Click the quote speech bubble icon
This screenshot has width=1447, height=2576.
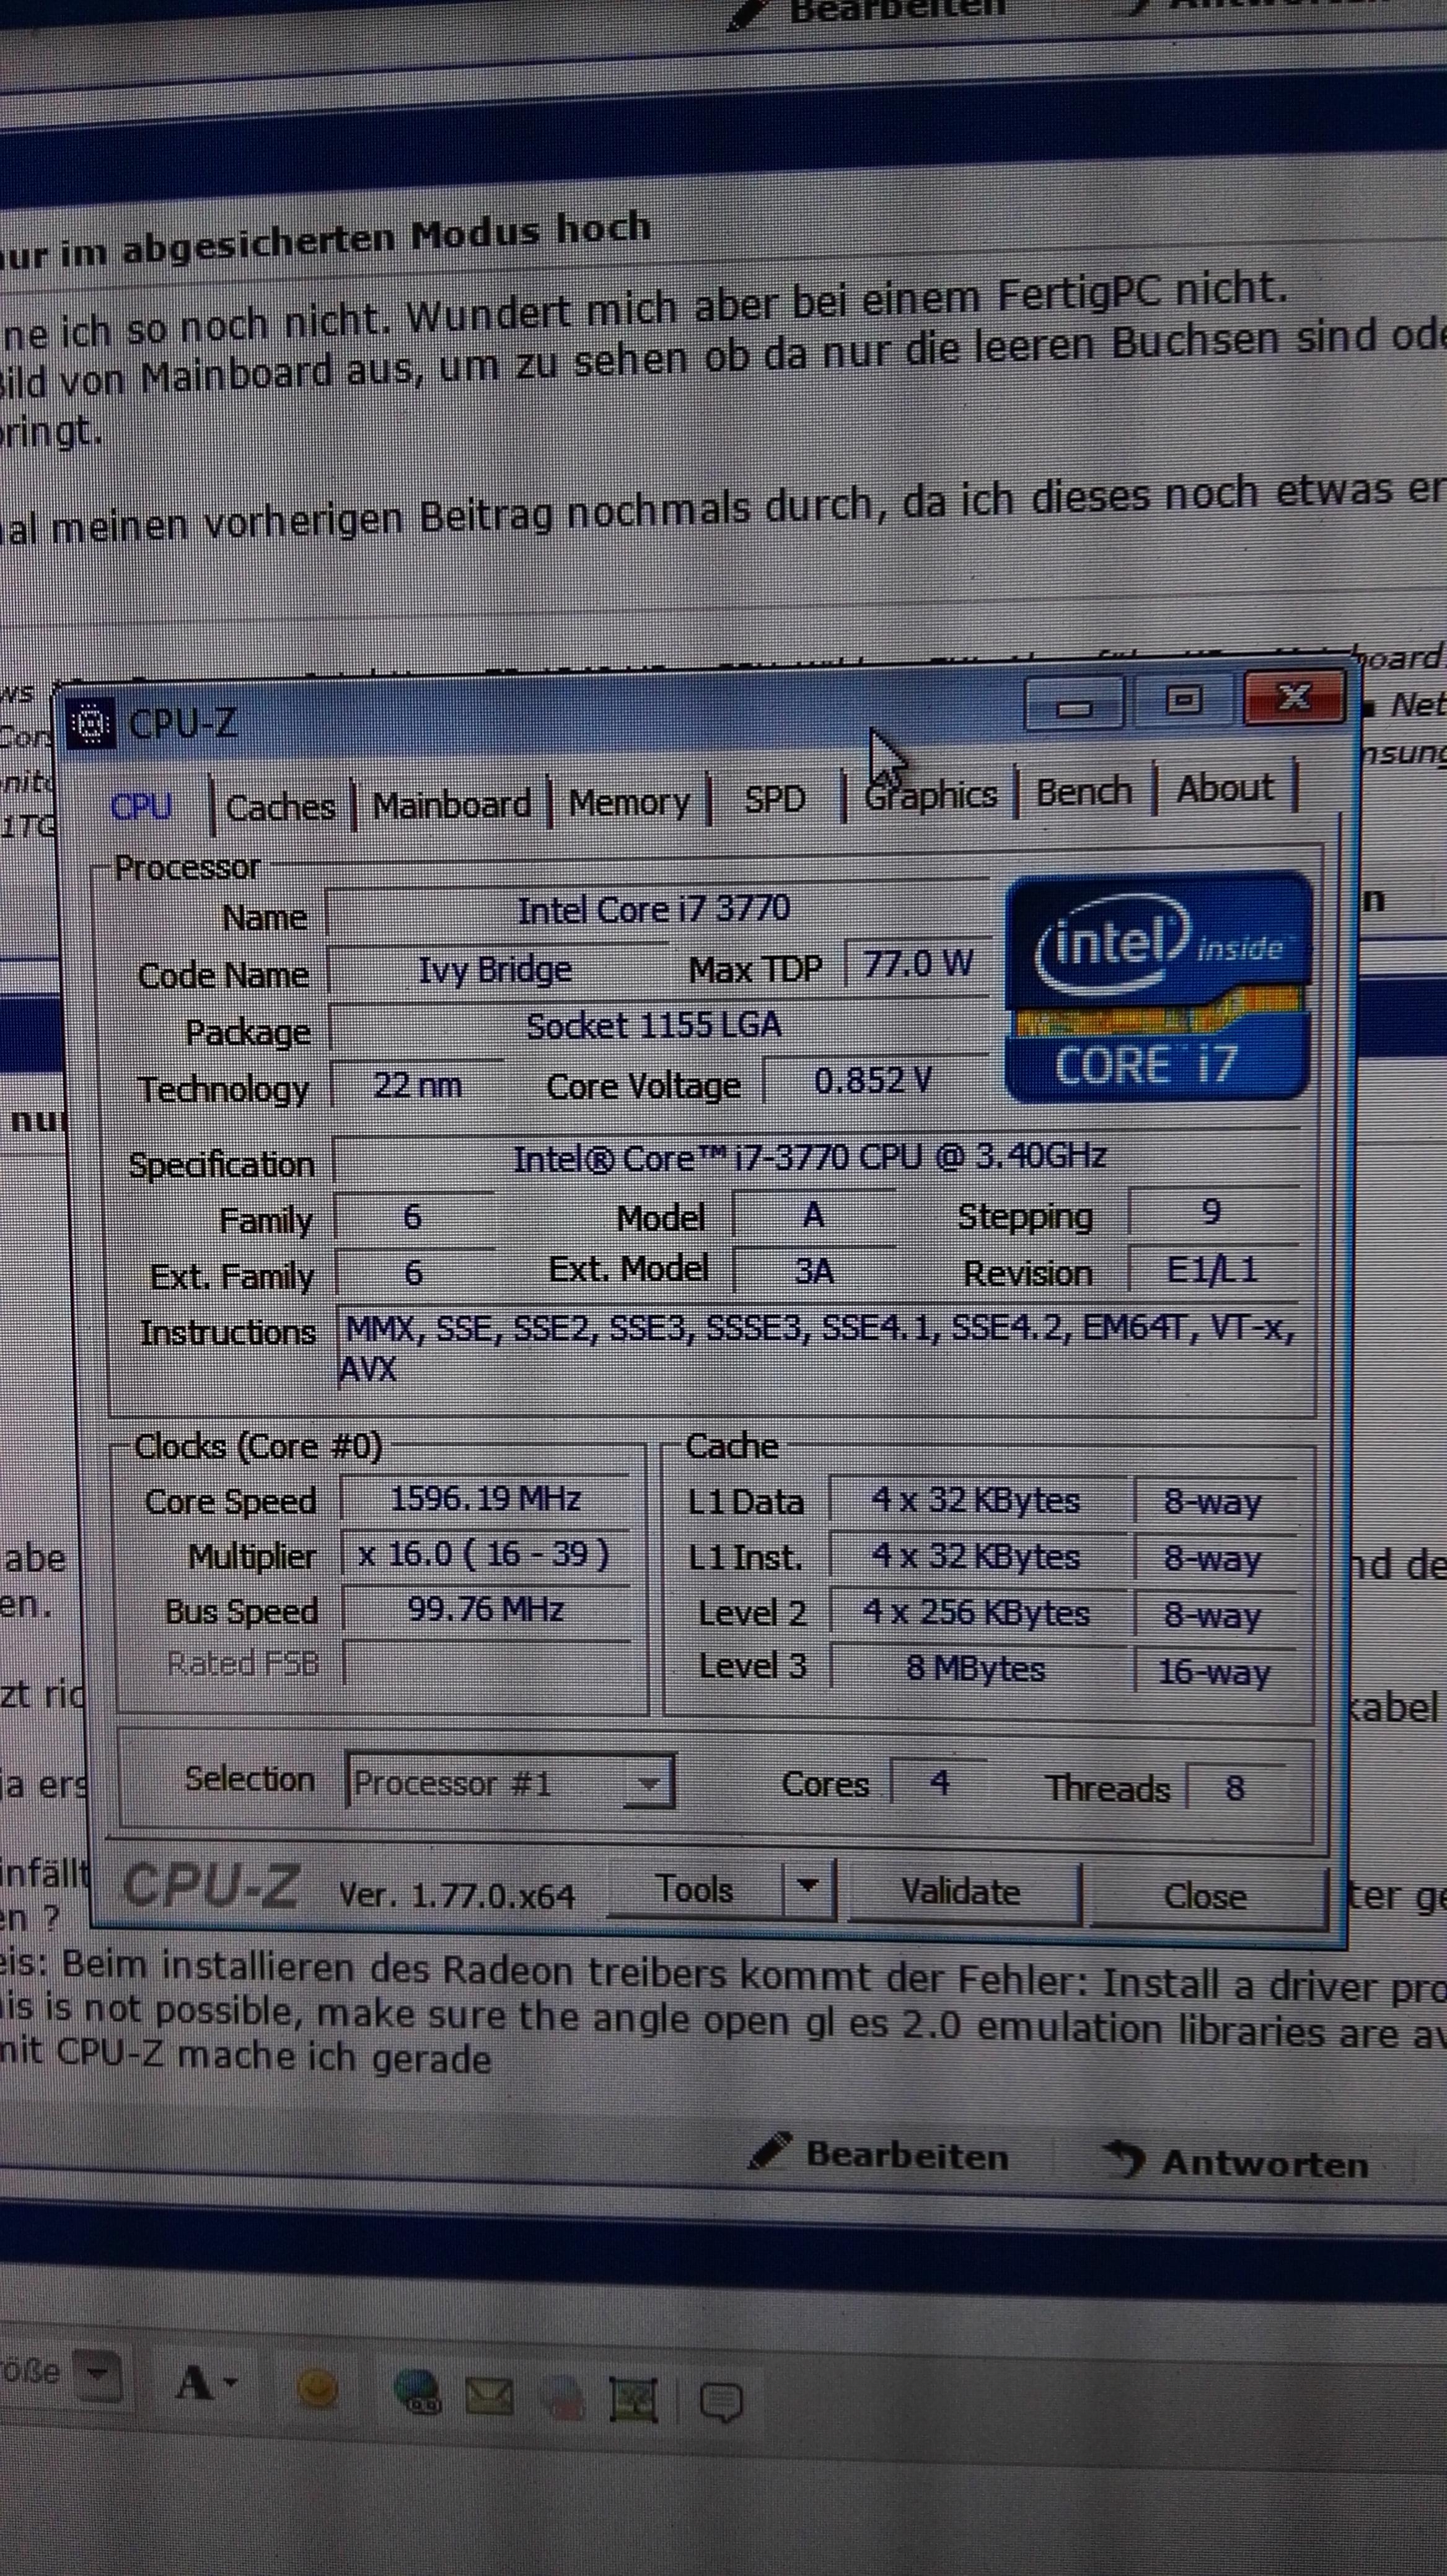[720, 2401]
